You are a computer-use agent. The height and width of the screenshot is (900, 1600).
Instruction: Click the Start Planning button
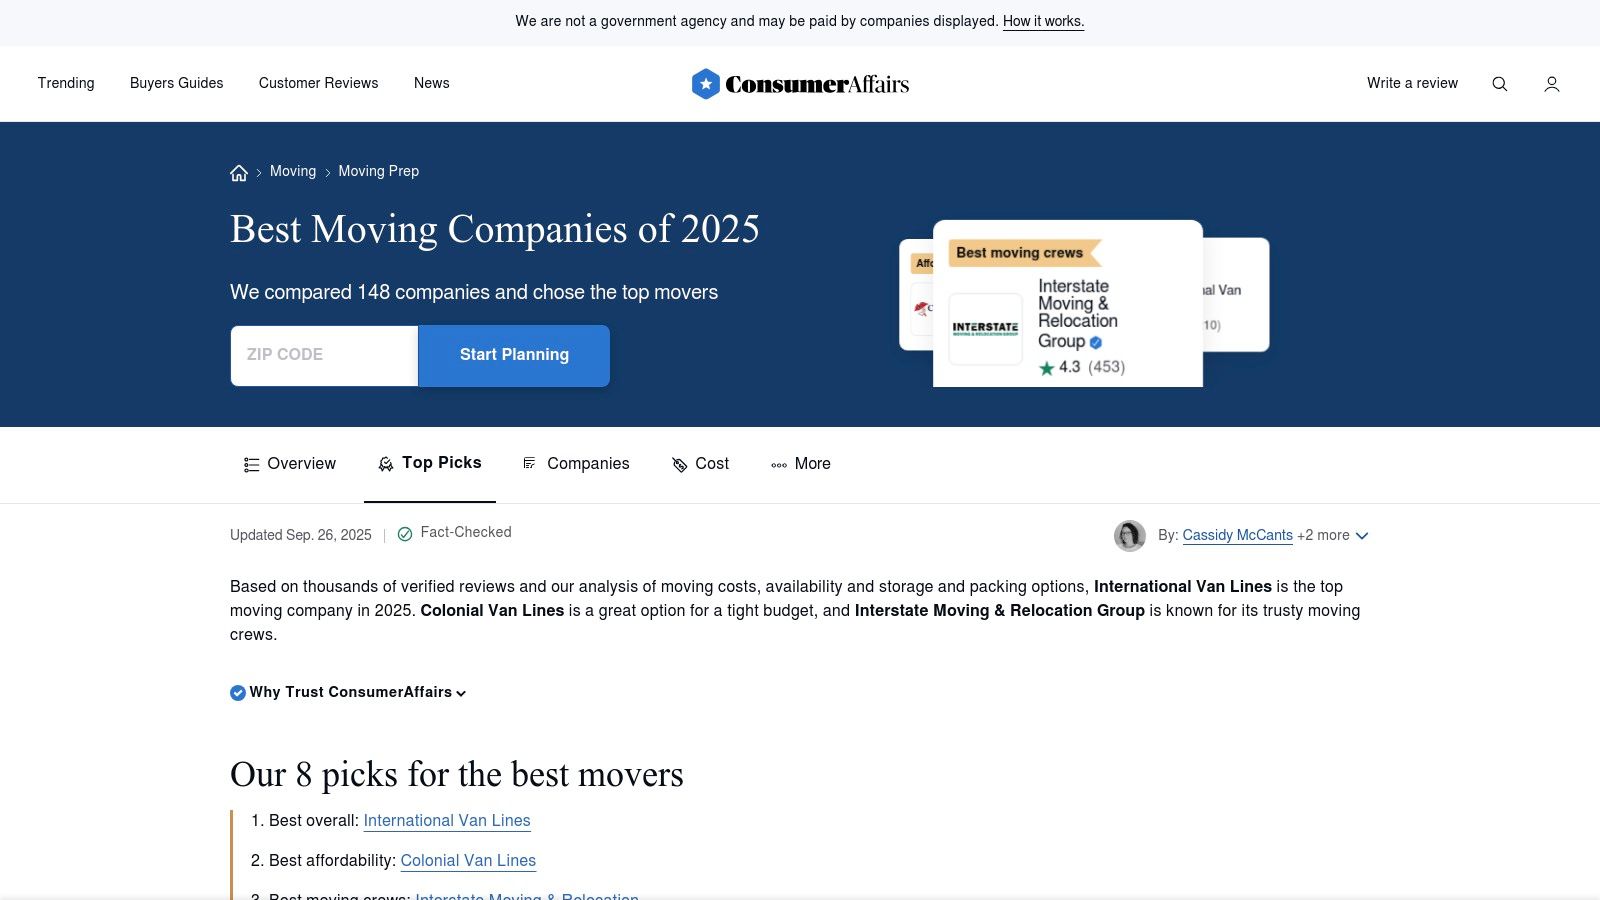pos(513,355)
